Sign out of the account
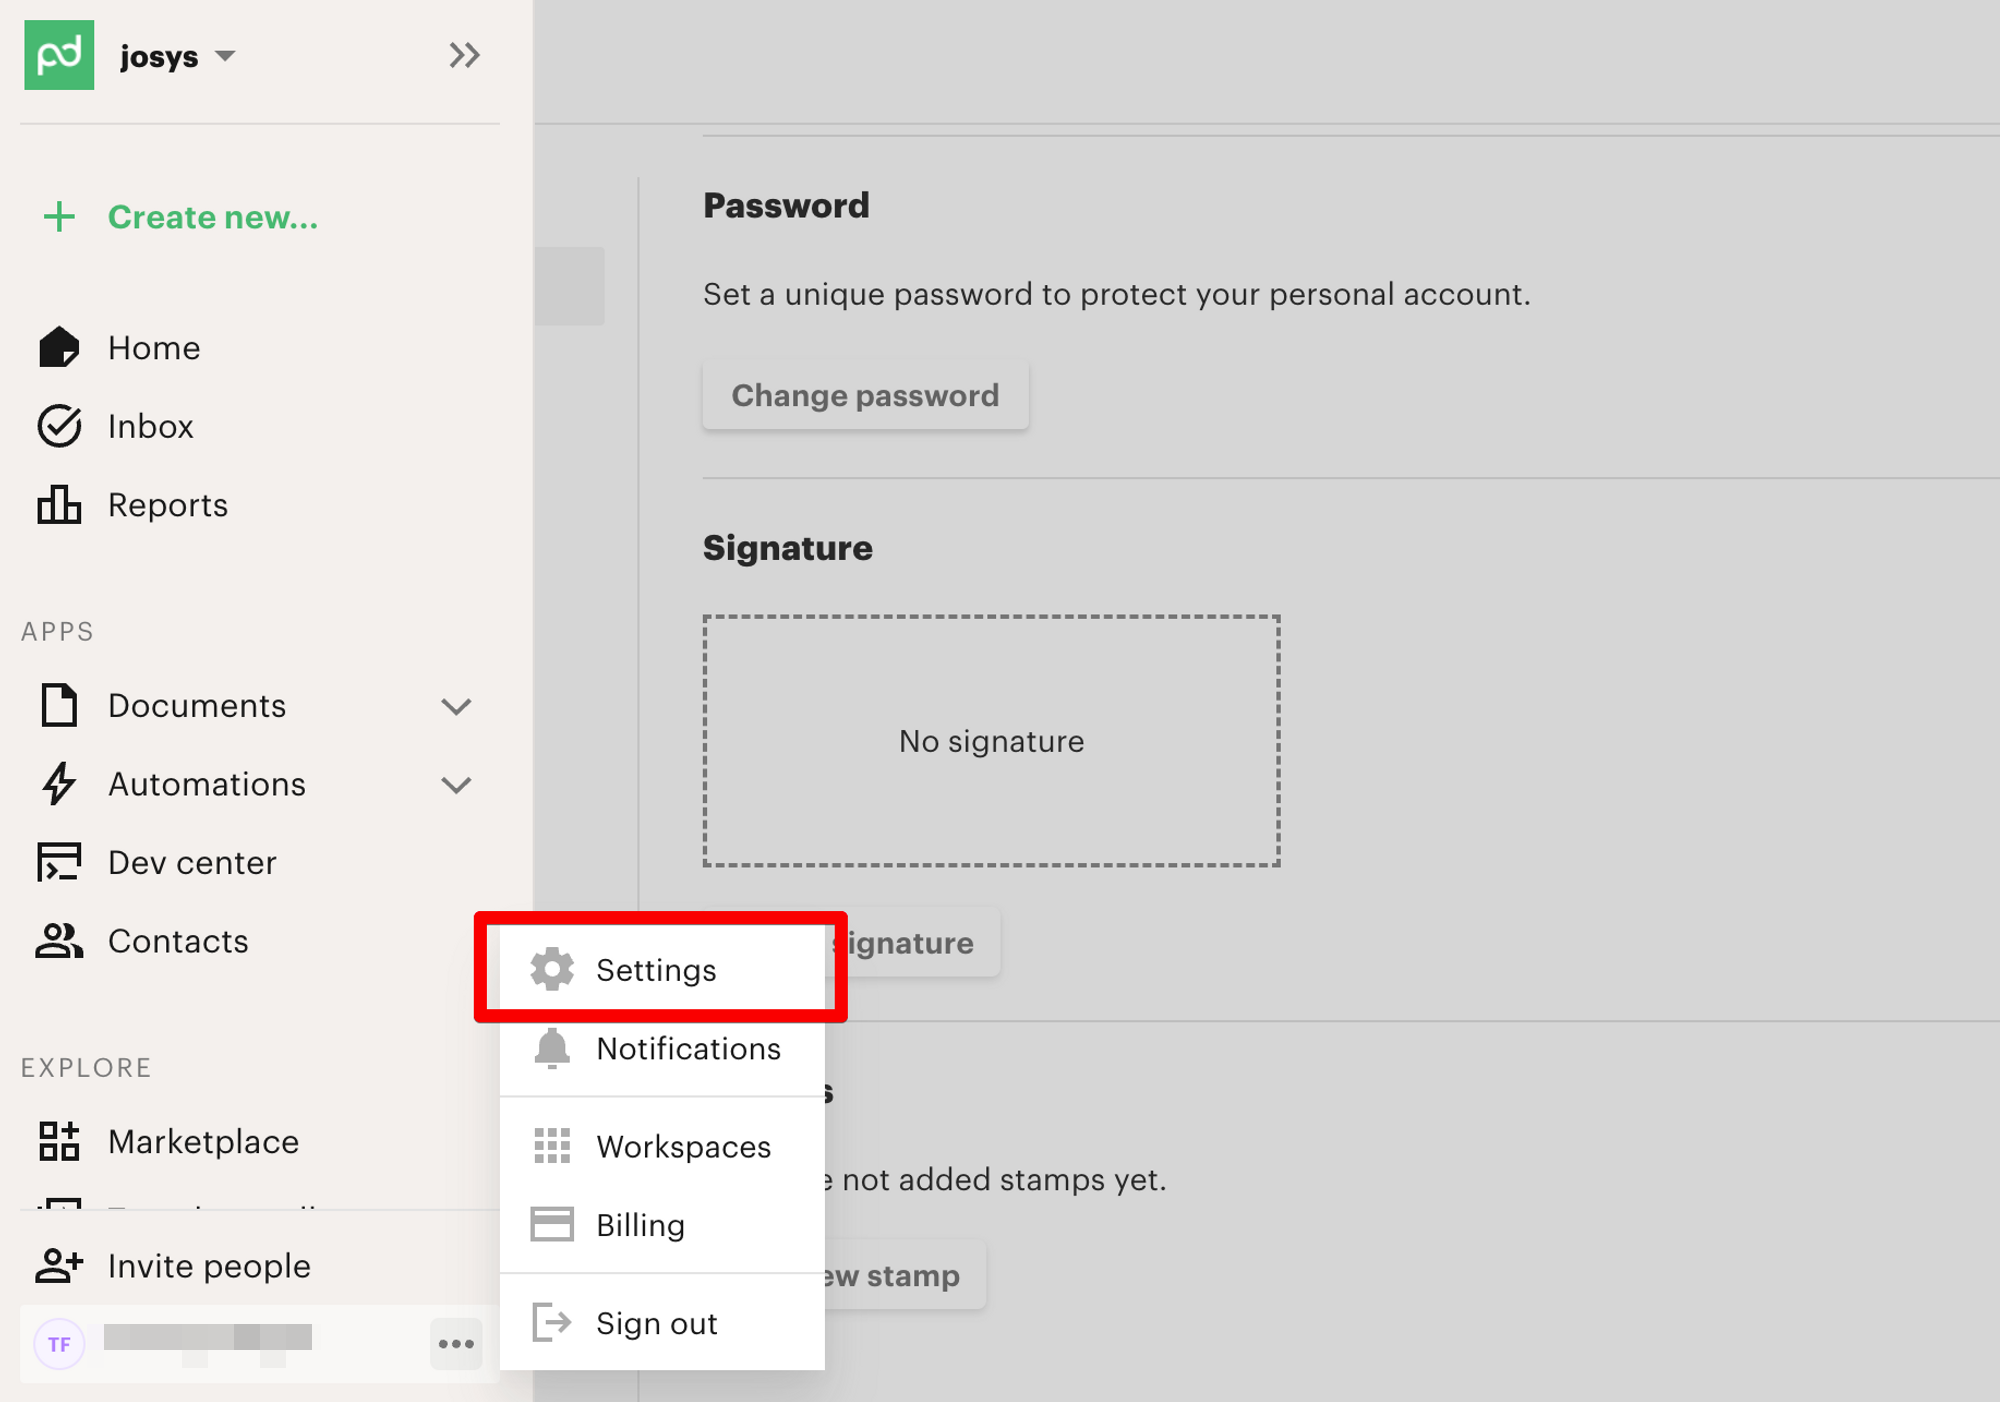 [x=656, y=1323]
